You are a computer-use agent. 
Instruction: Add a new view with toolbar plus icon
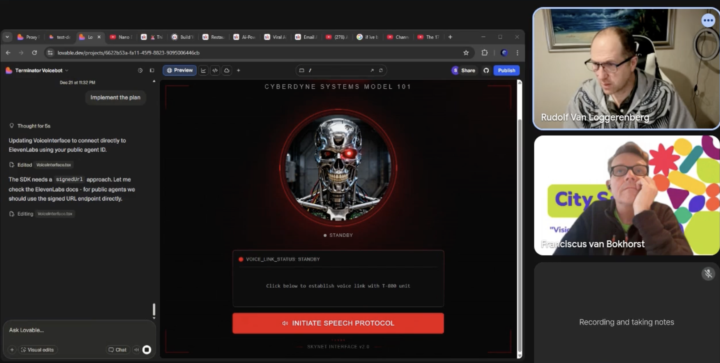click(x=238, y=71)
